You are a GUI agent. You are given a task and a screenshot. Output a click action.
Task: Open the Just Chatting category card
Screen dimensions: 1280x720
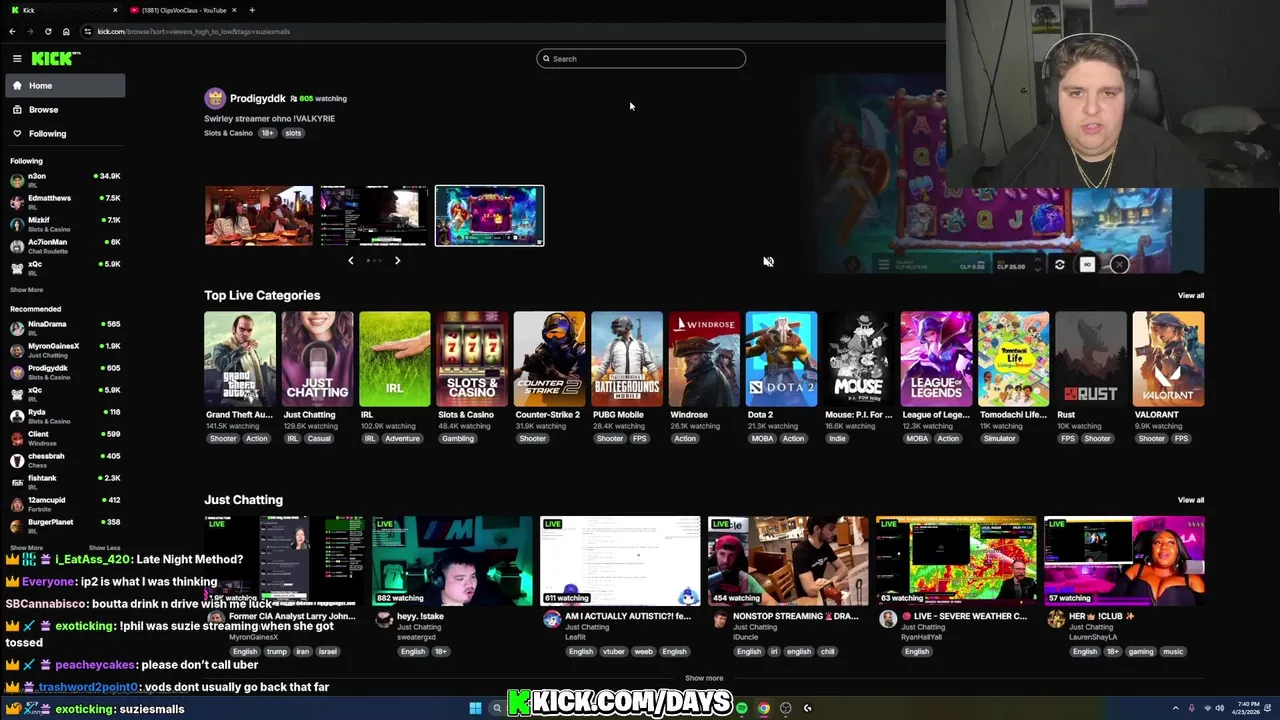click(317, 359)
